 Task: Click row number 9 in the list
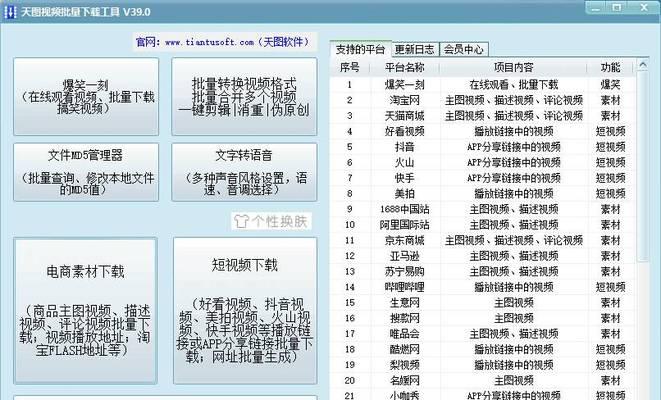tap(349, 209)
